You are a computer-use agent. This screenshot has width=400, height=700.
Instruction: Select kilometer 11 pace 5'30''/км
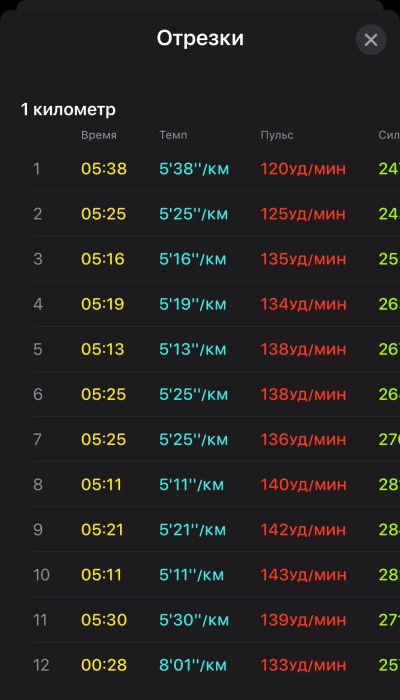(x=194, y=620)
